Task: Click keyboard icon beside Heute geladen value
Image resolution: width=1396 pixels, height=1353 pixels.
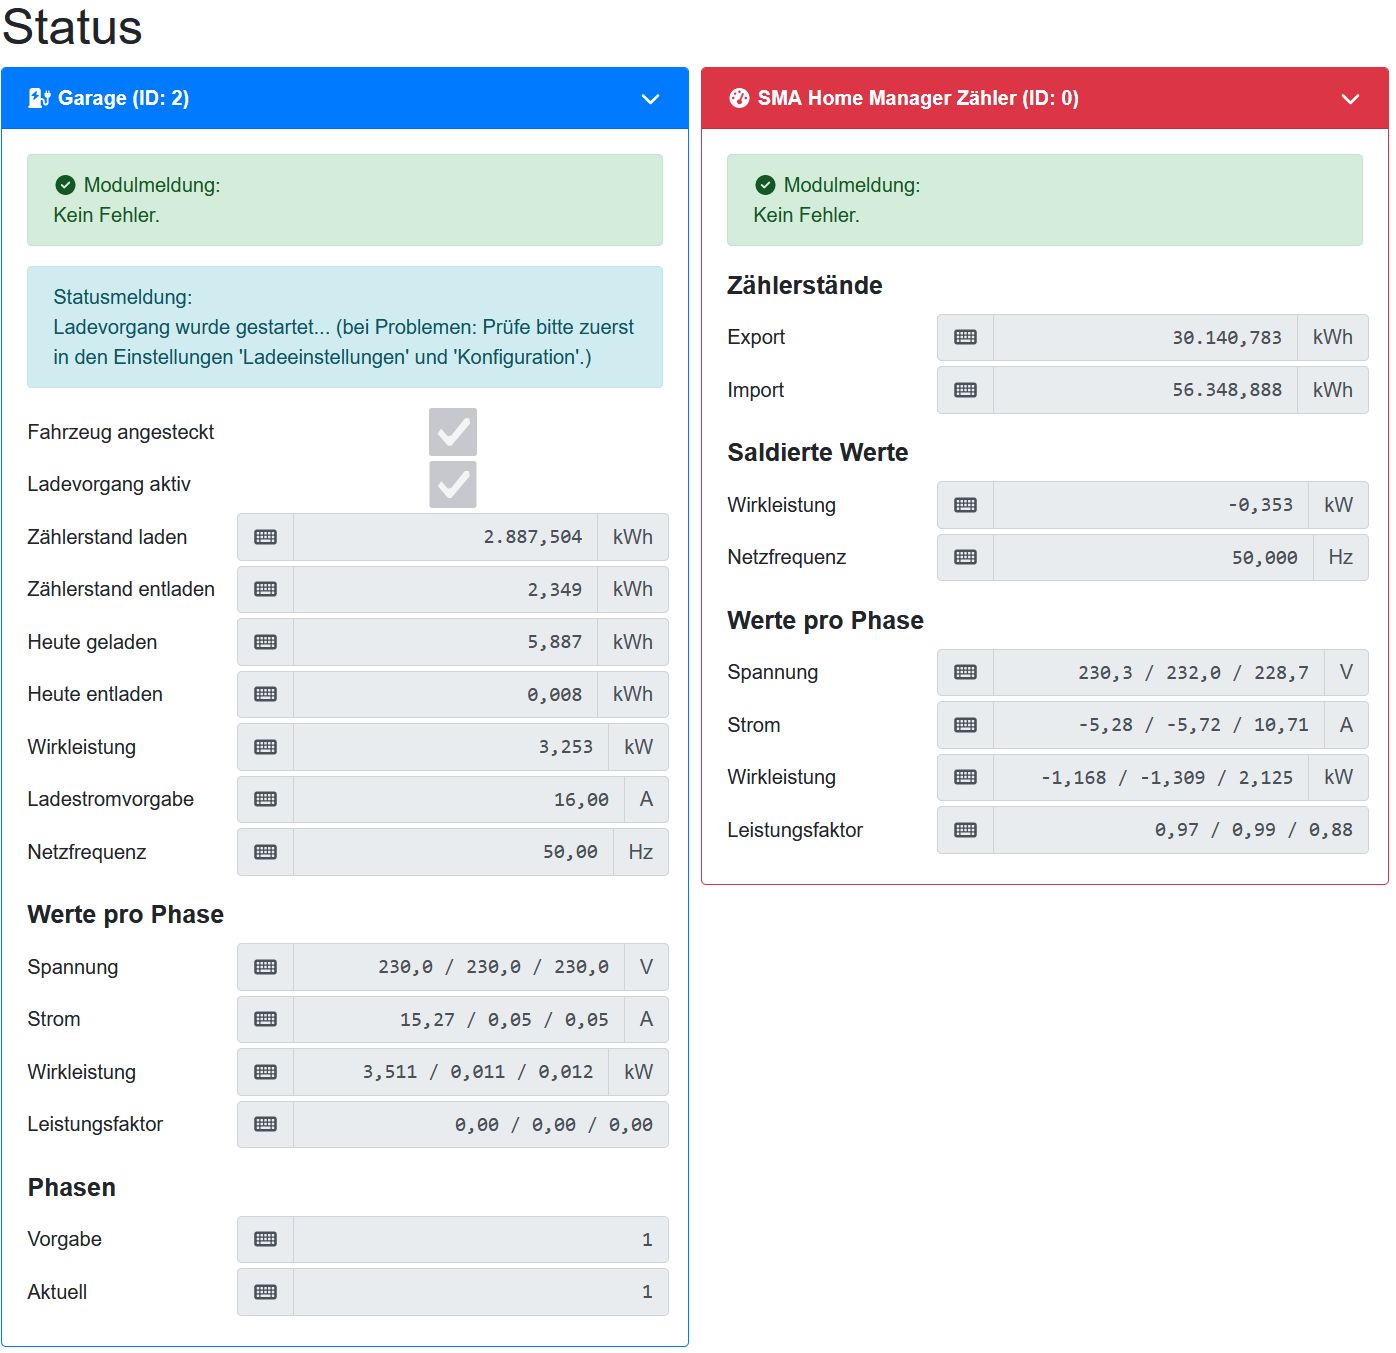Action: point(265,642)
